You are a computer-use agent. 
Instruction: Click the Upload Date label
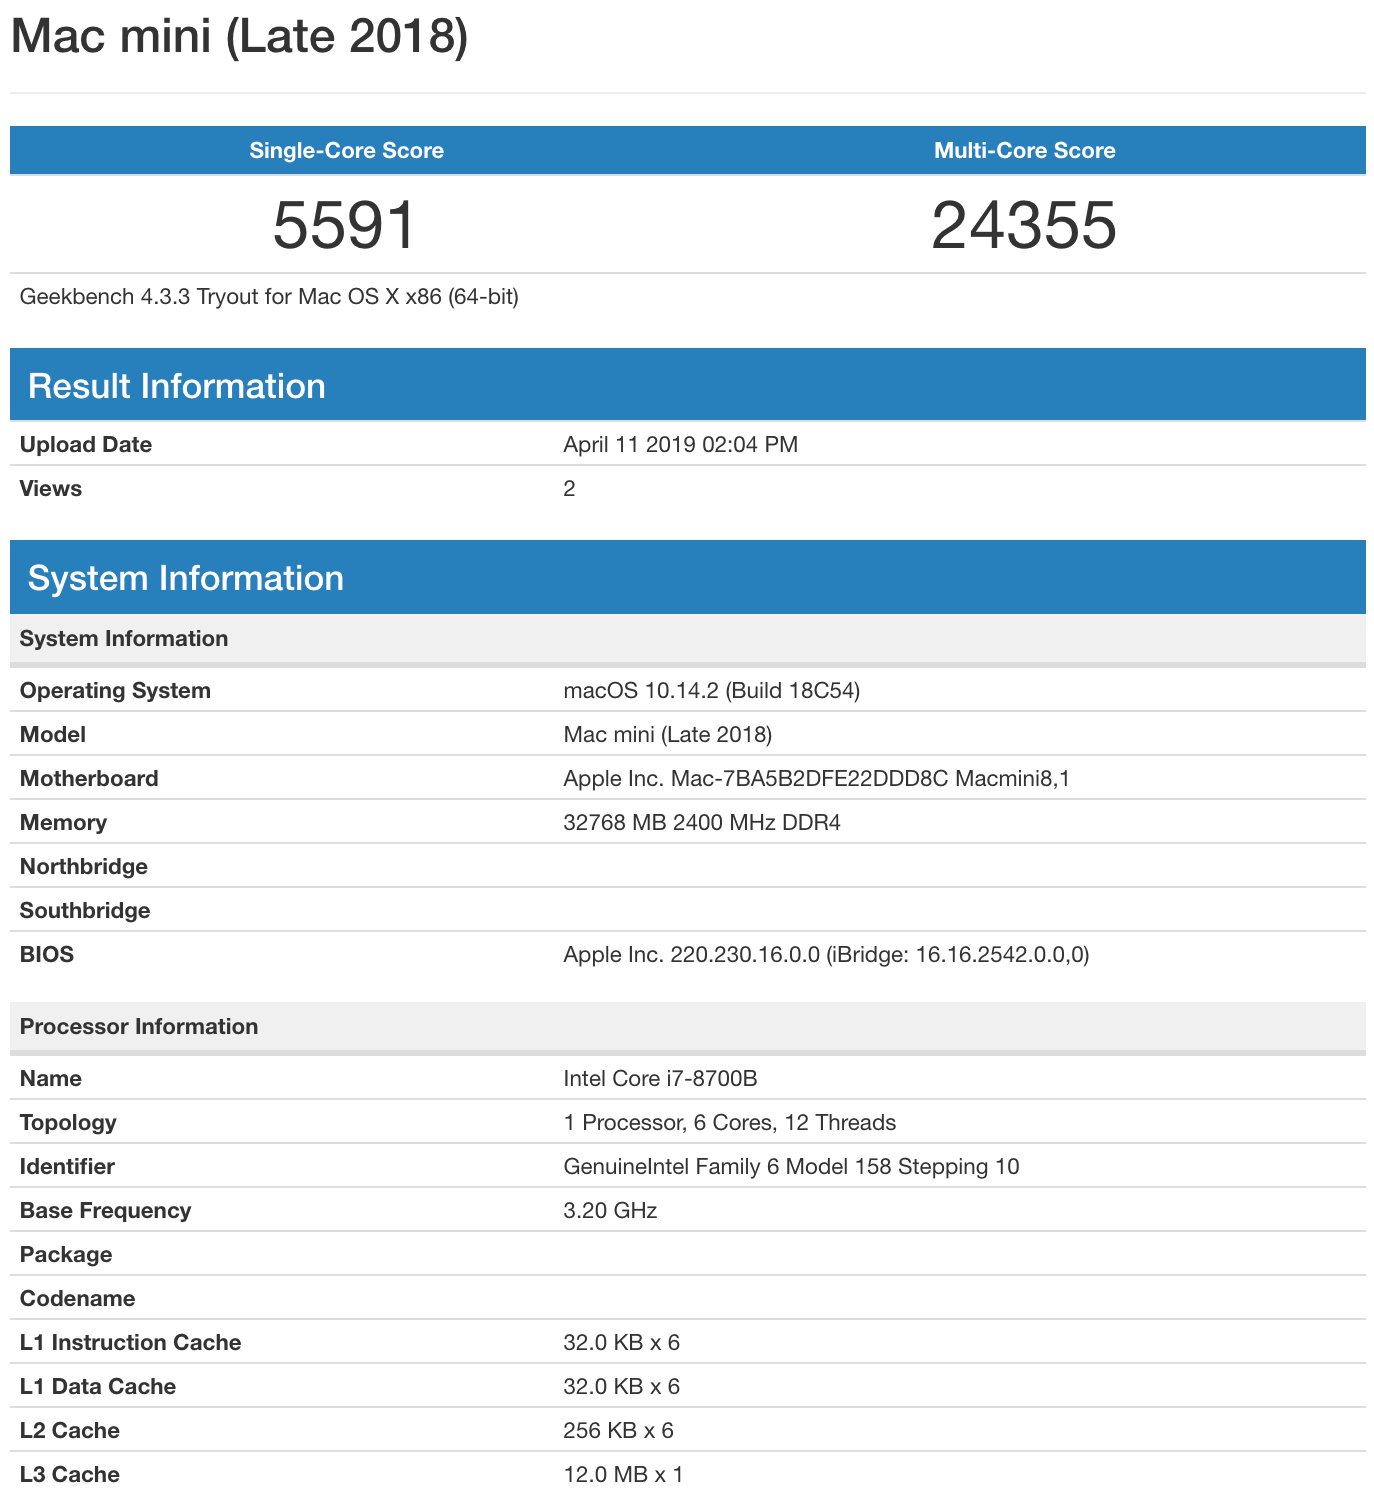pyautogui.click(x=86, y=445)
